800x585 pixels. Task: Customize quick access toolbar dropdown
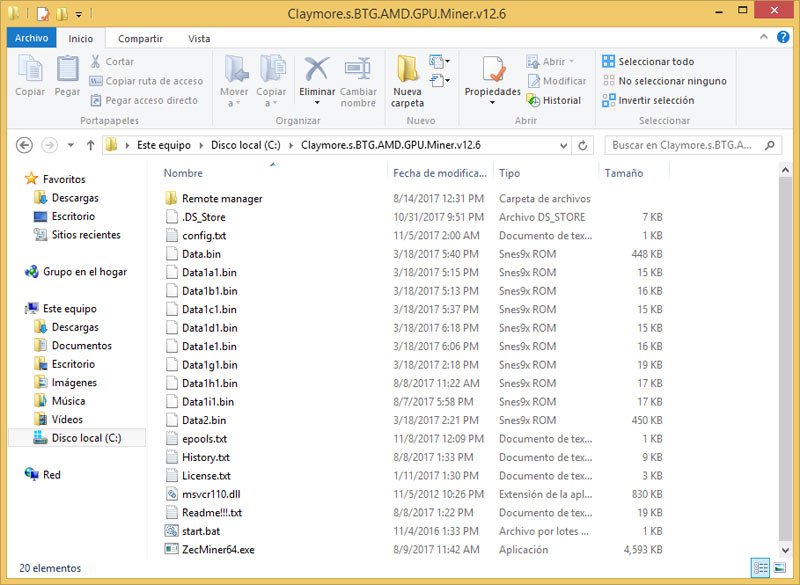pyautogui.click(x=79, y=14)
